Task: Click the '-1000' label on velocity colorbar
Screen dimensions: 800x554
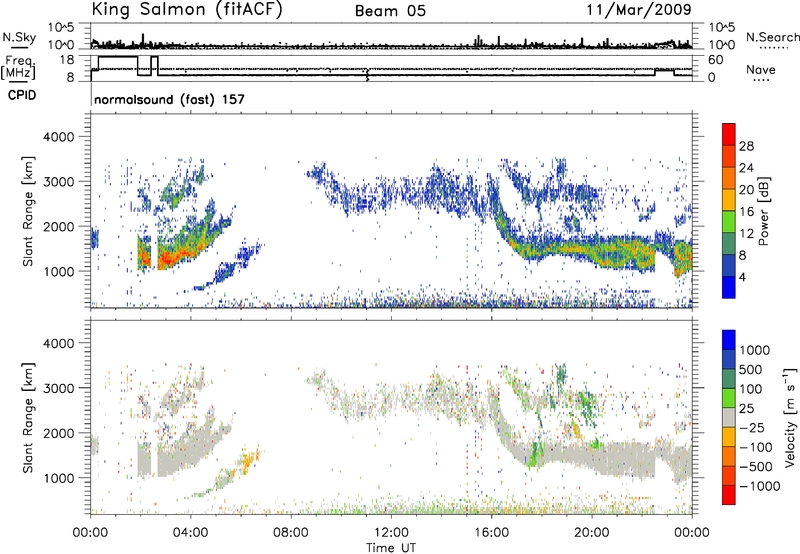Action: (760, 486)
